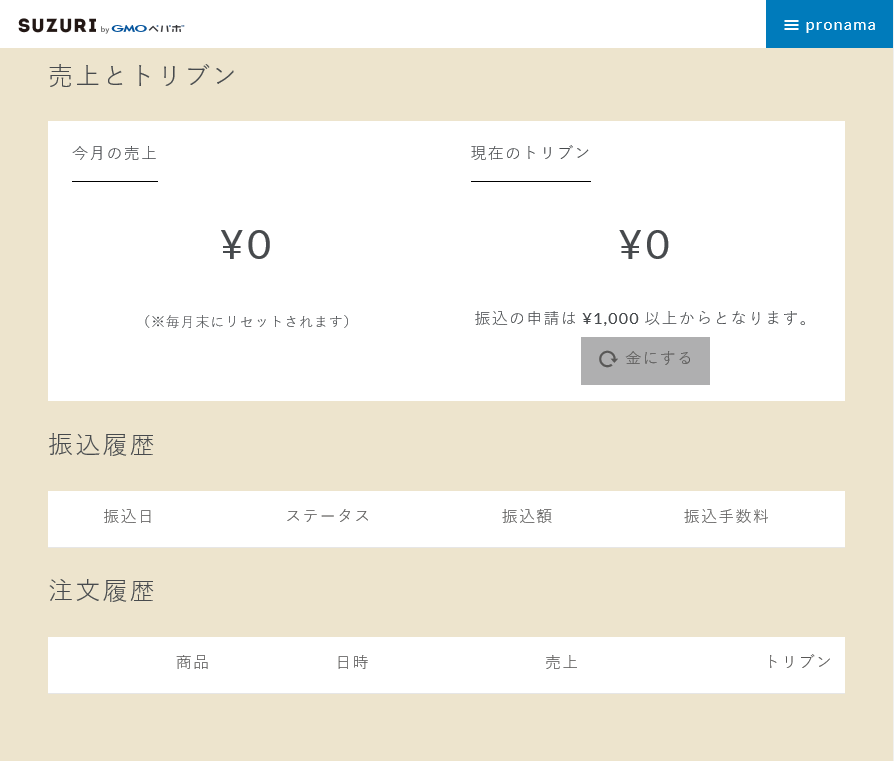The height and width of the screenshot is (761, 894).
Task: Select the 現在のトリブン heading
Action: 530,153
